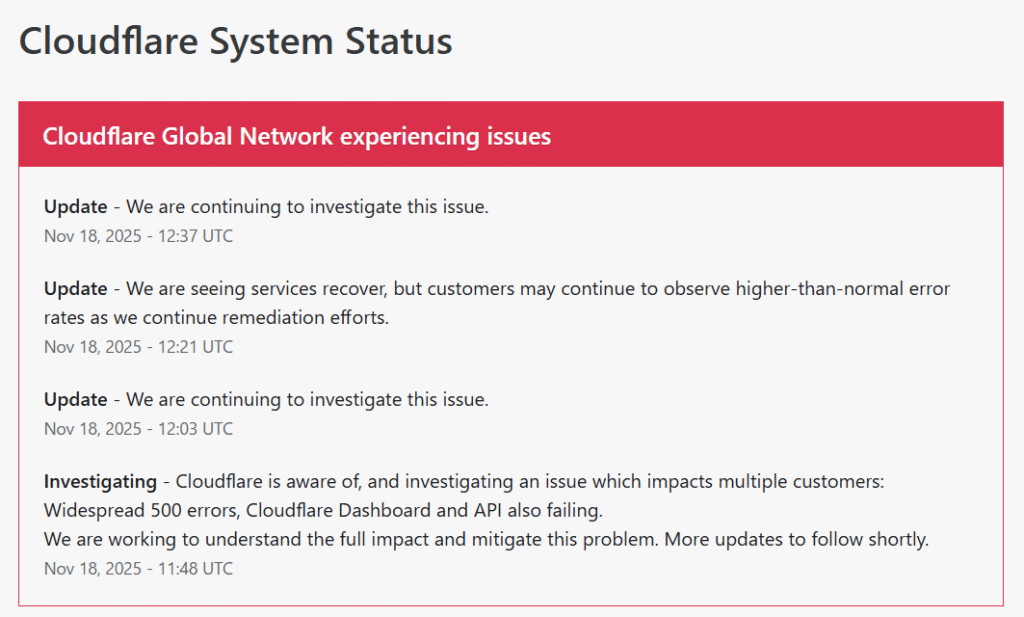The image size is (1024, 617).
Task: Select the 12:03 UTC timestamp
Action: [x=138, y=428]
